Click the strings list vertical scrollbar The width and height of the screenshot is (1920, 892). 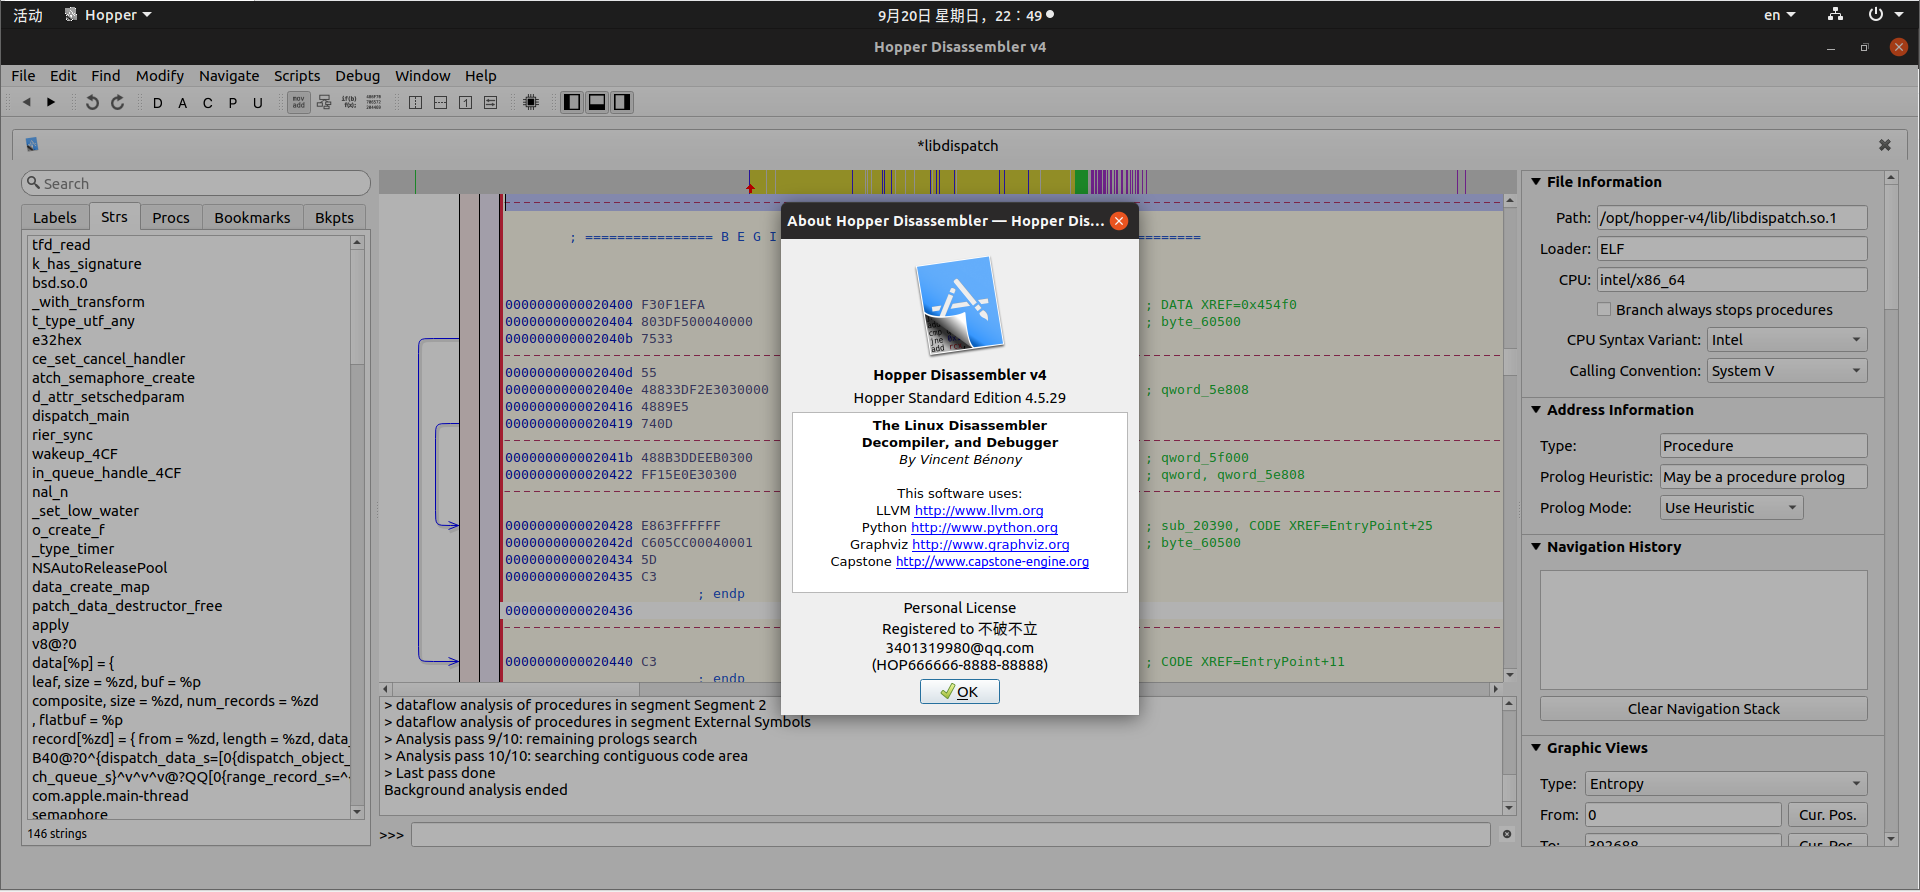pyautogui.click(x=357, y=529)
